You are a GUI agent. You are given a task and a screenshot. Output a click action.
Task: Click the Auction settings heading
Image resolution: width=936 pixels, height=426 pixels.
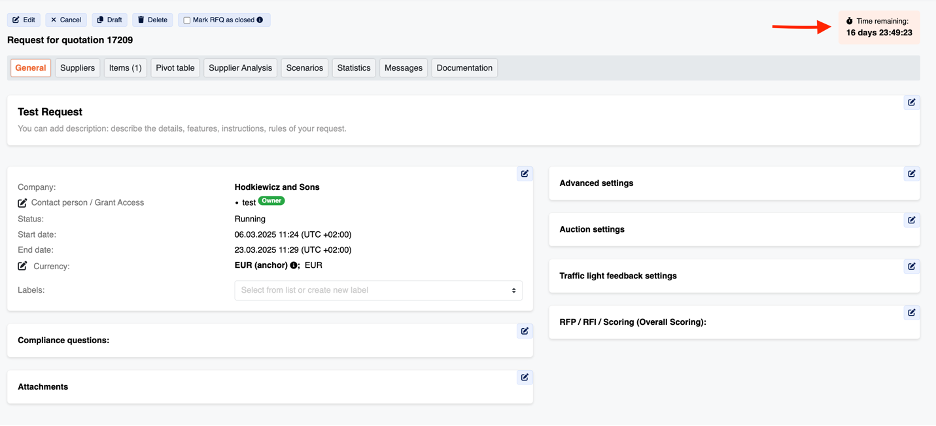point(592,230)
